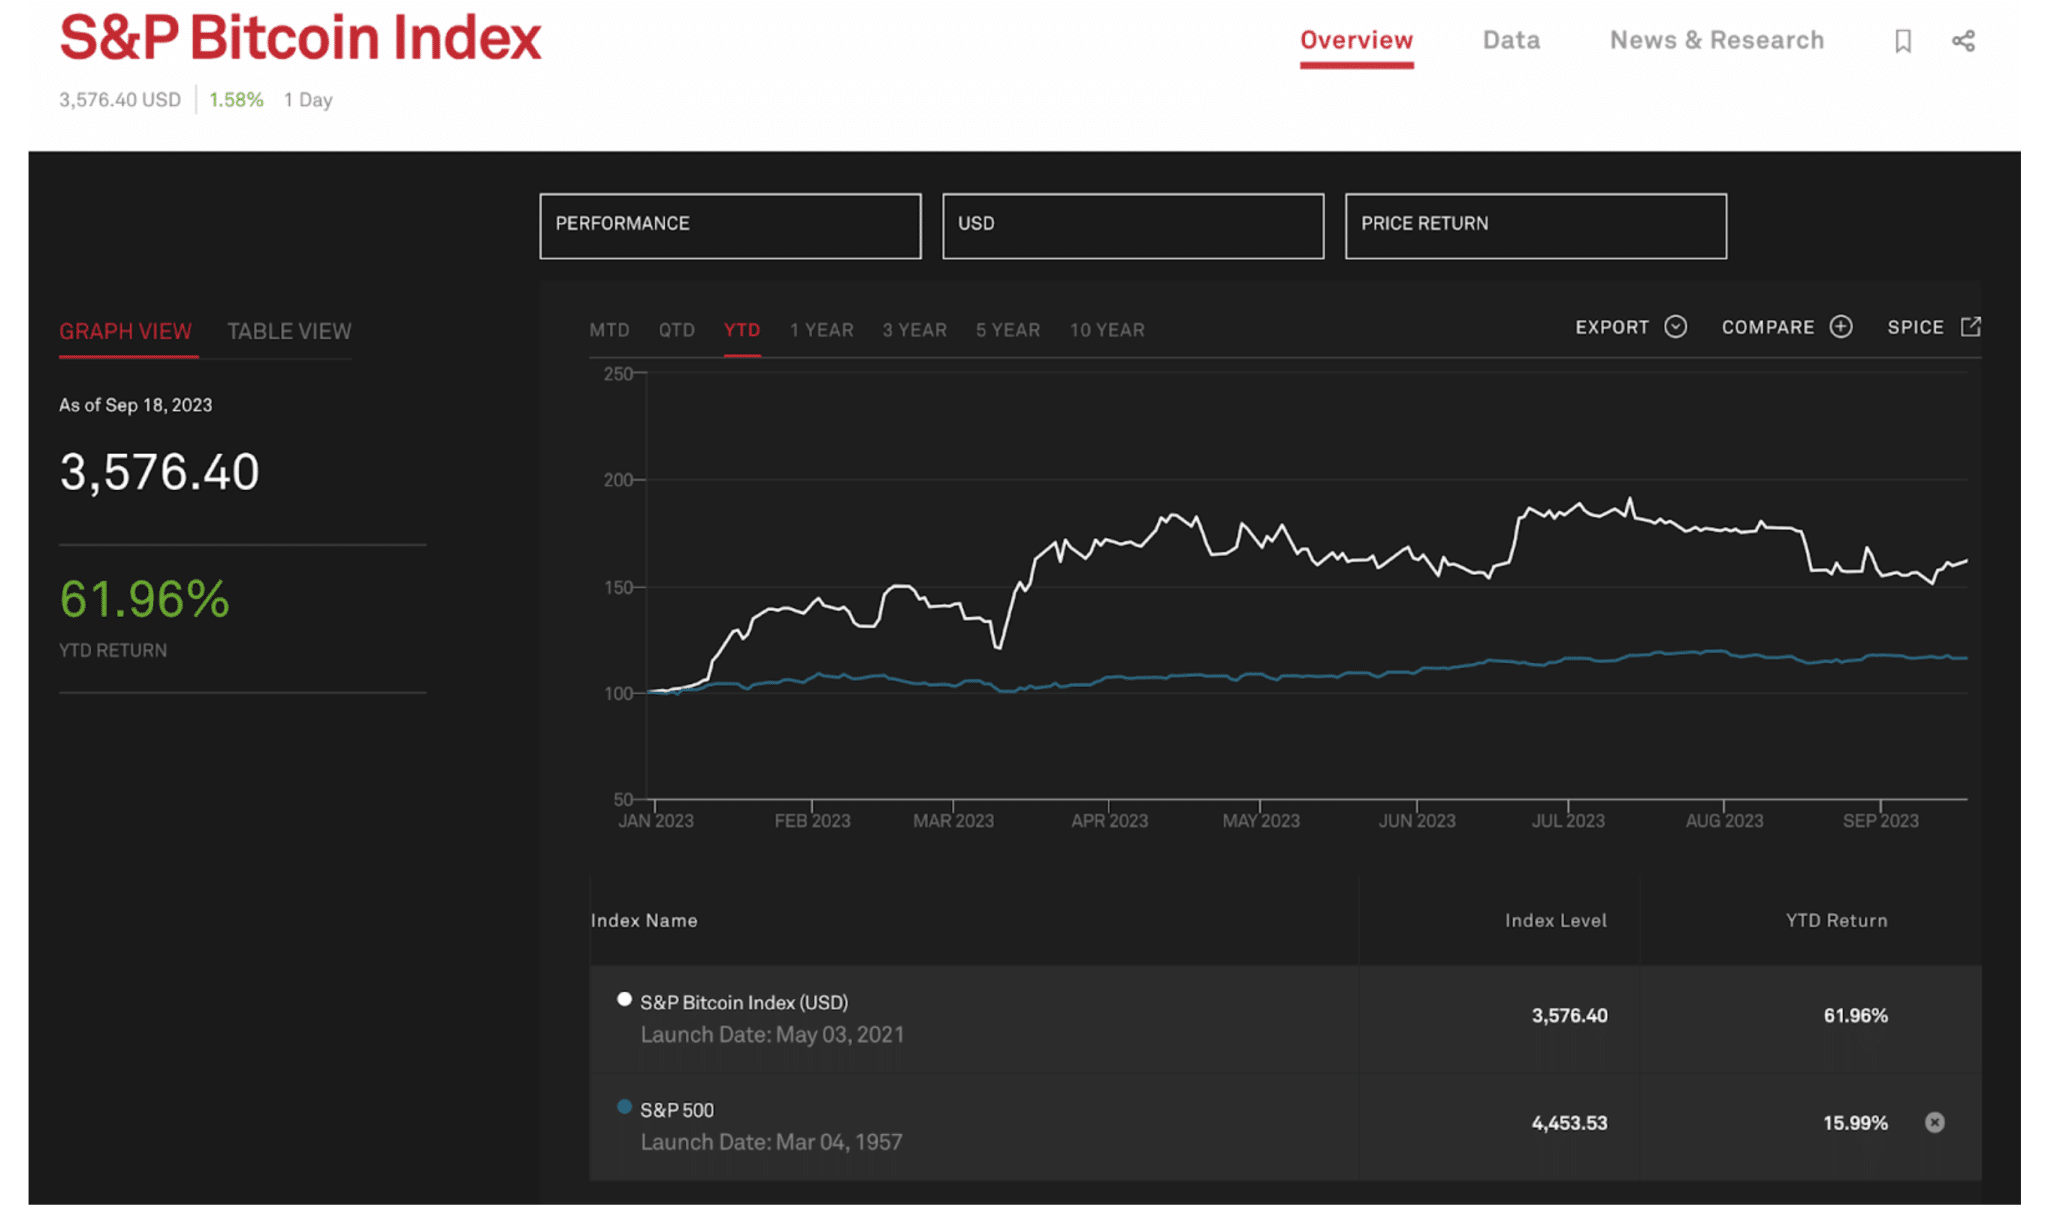Open SPICE external link icon
The width and height of the screenshot is (2048, 1213).
tap(1970, 327)
